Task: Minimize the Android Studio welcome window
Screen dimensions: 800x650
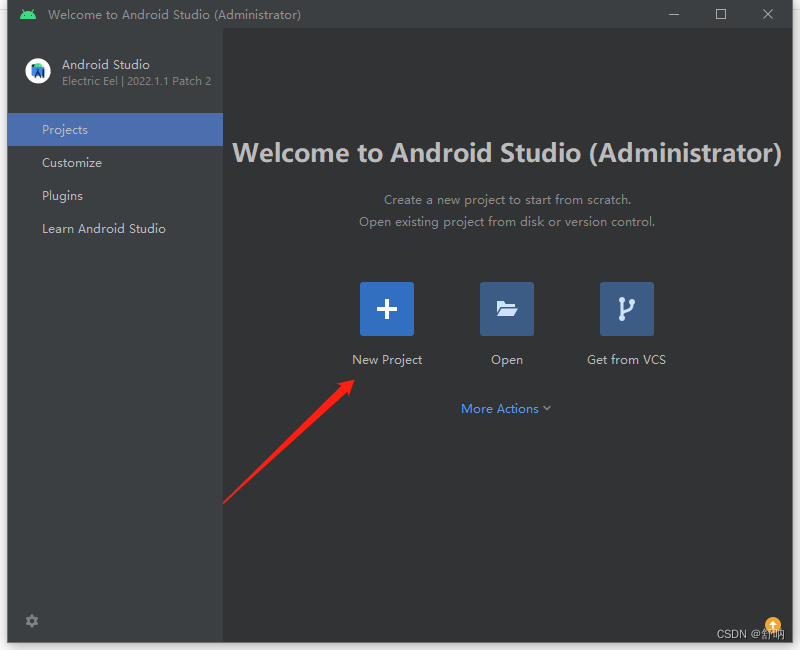Action: point(674,14)
